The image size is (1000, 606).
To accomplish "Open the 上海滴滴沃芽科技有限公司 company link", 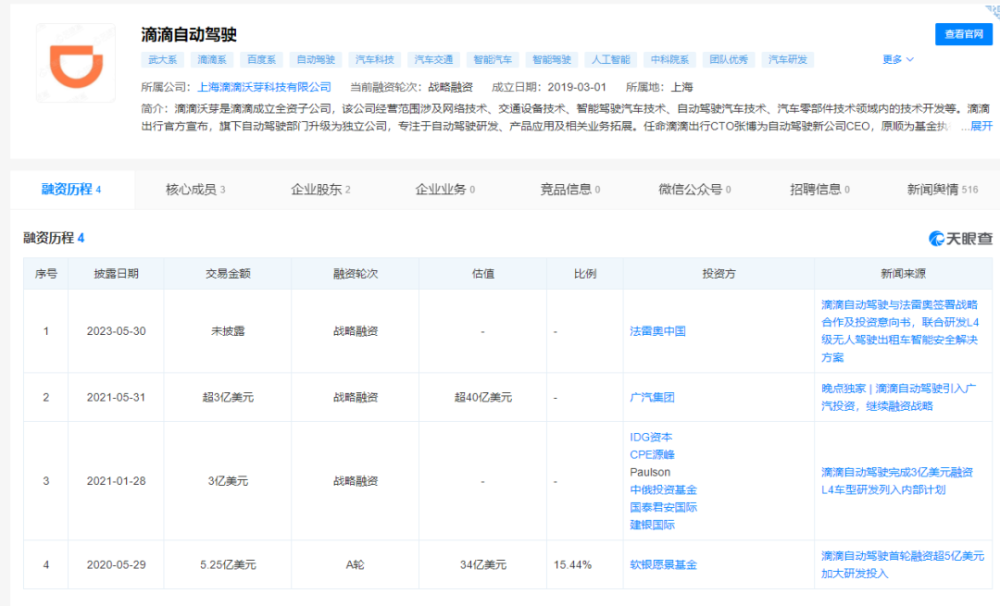I will [x=264, y=87].
